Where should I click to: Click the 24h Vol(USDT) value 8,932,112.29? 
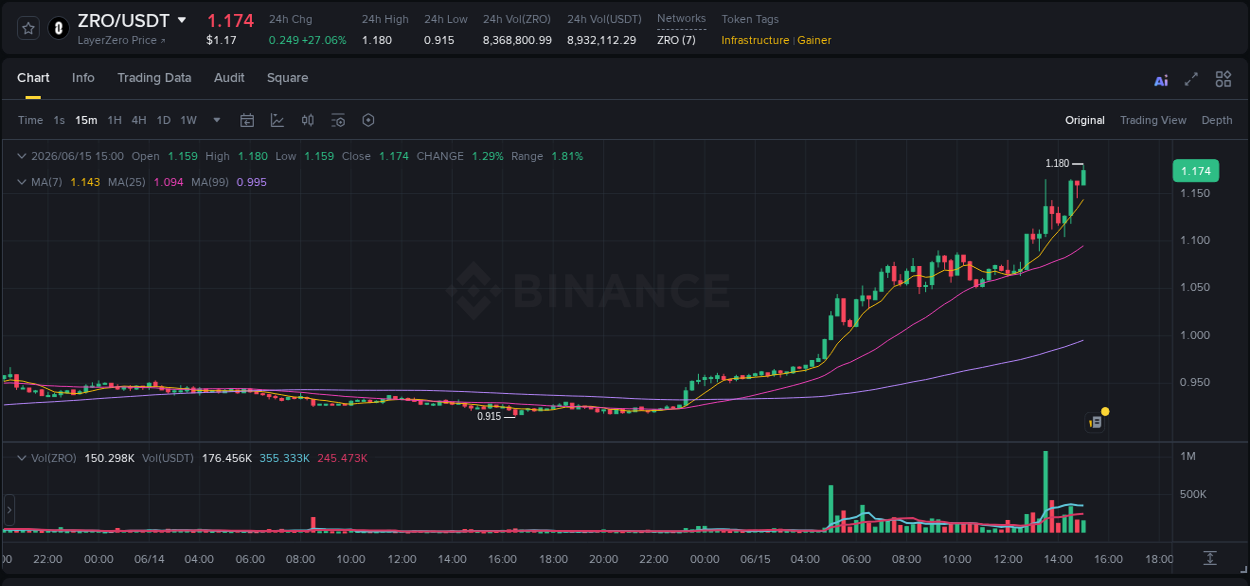pyautogui.click(x=601, y=40)
